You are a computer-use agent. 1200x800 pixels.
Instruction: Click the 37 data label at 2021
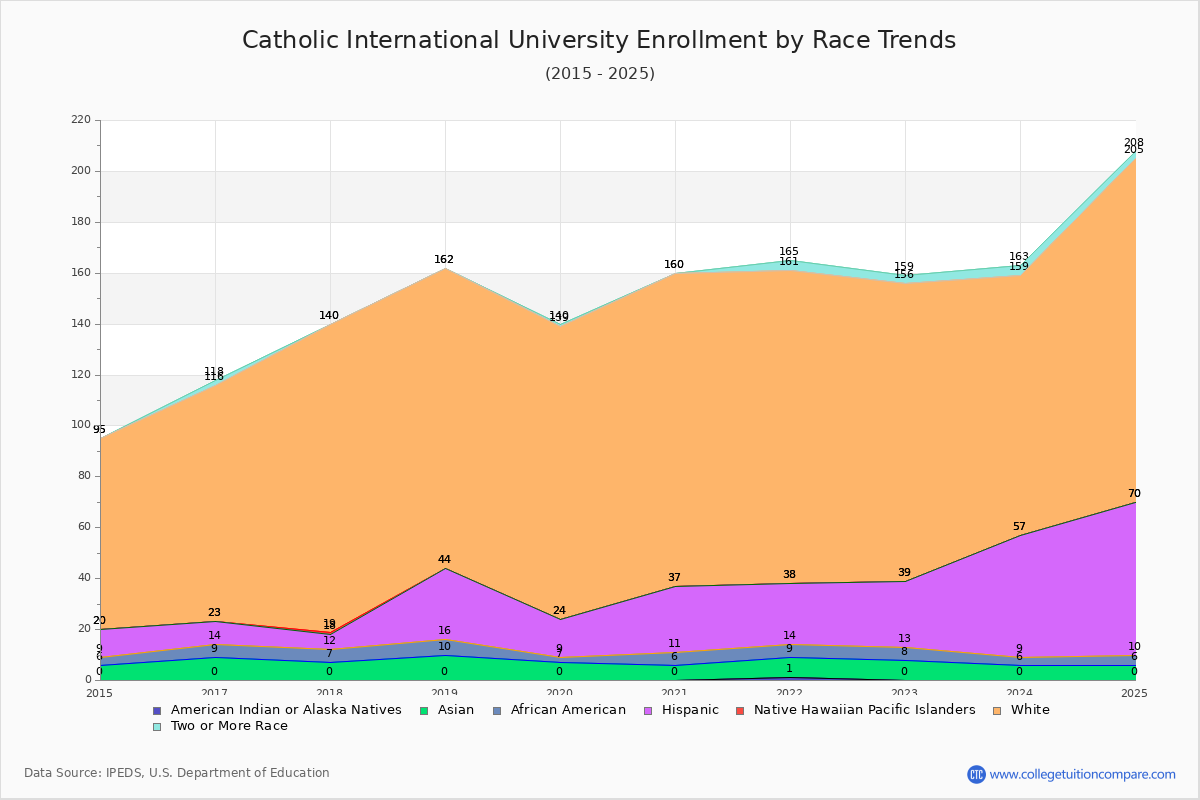pyautogui.click(x=674, y=578)
